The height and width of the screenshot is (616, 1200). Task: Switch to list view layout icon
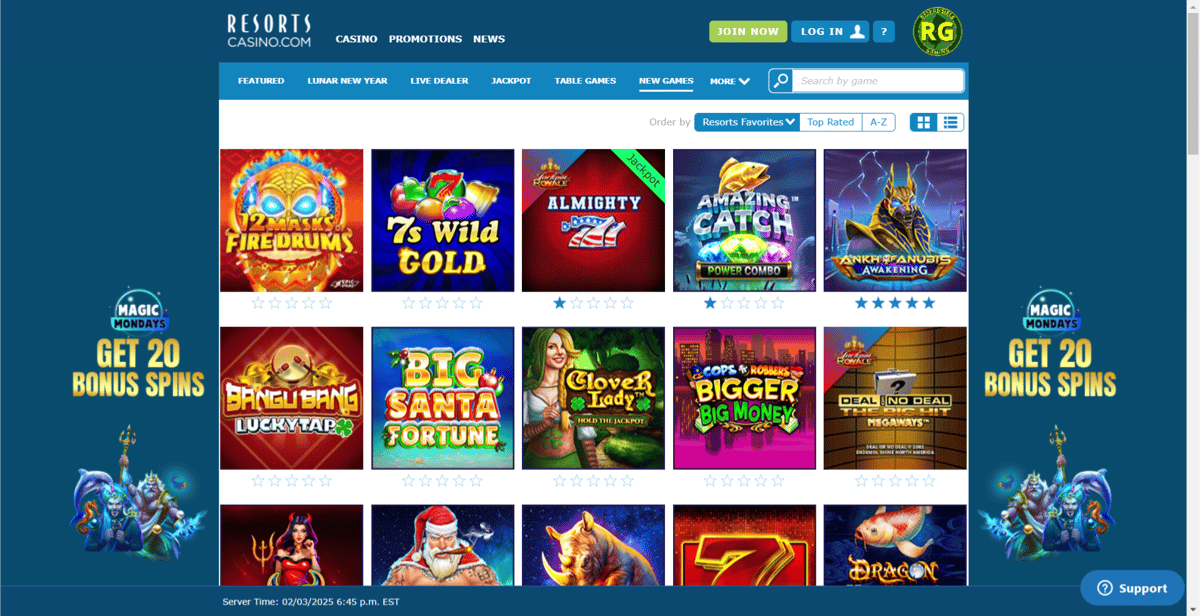pos(950,122)
